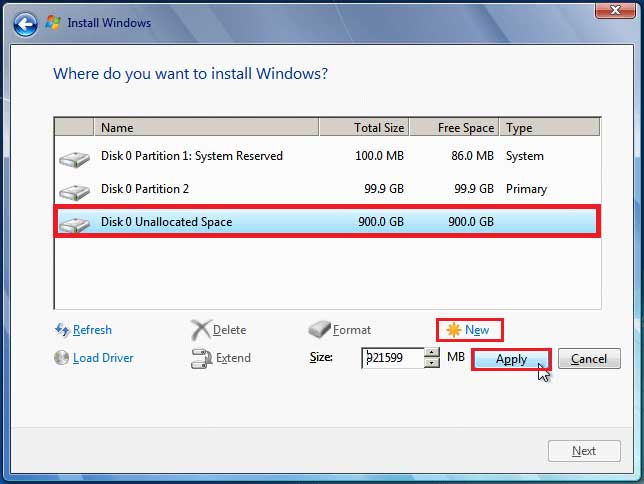Image resolution: width=644 pixels, height=484 pixels.
Task: Click the System type cell
Action: (525, 156)
